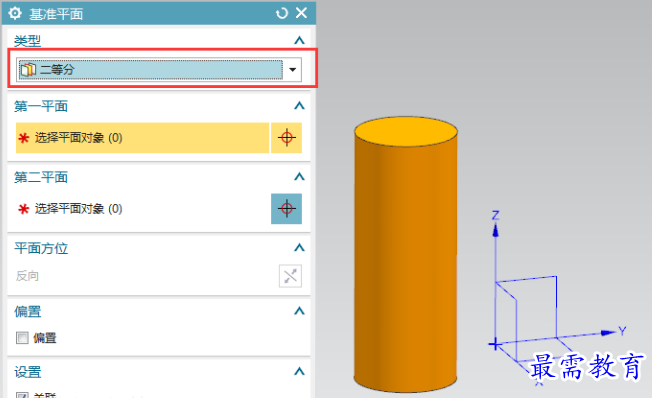This screenshot has height=398, width=652.
Task: Click the 二等分 type icon in combo box
Action: pyautogui.click(x=28, y=69)
